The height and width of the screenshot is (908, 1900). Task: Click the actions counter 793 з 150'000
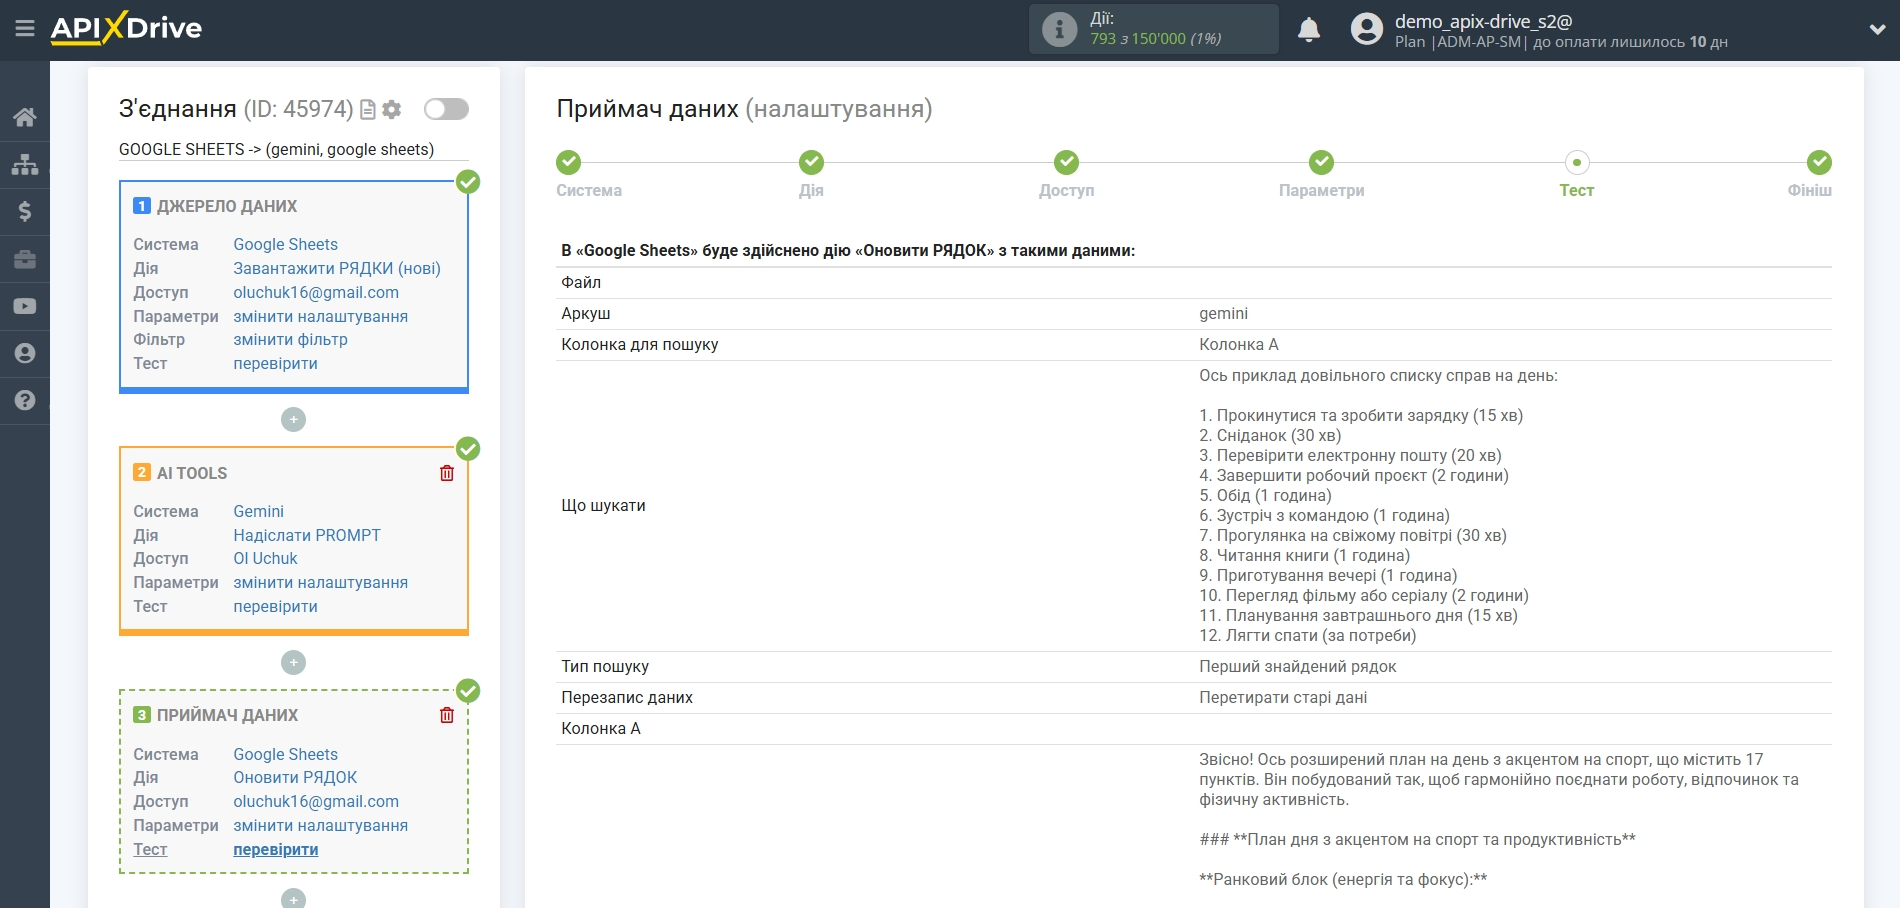[x=1155, y=39]
